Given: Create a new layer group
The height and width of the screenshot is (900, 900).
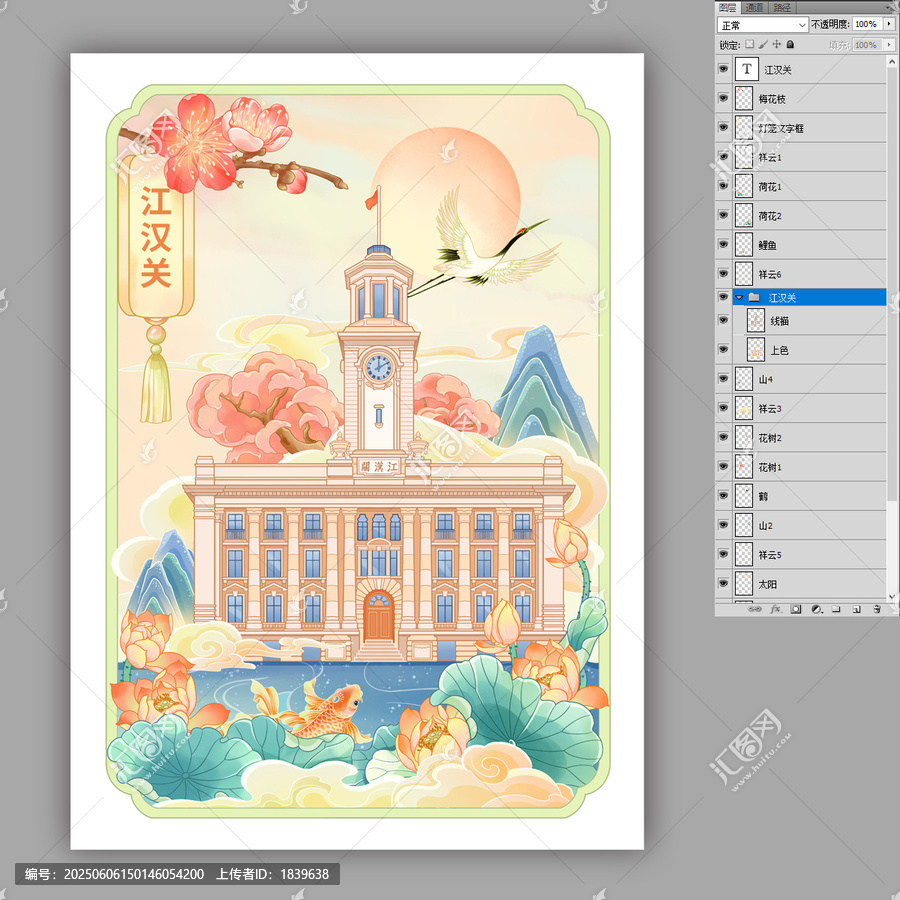Looking at the screenshot, I should 836,609.
